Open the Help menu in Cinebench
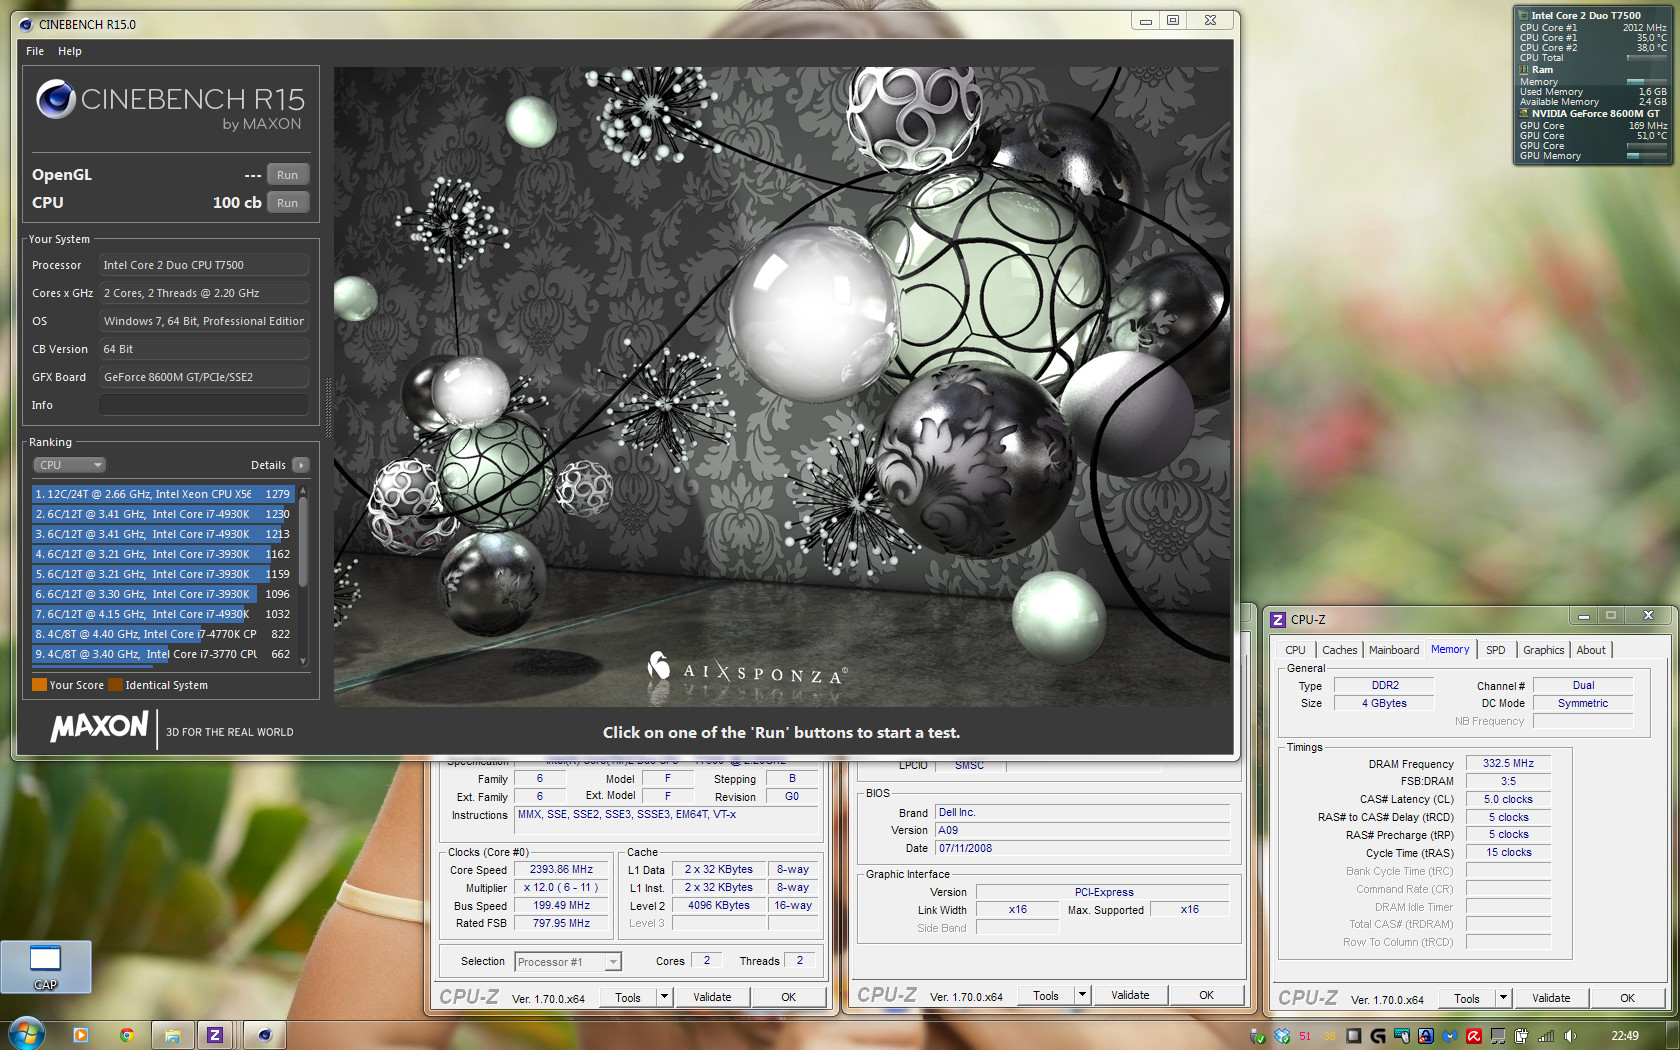Viewport: 1680px width, 1050px height. [70, 51]
